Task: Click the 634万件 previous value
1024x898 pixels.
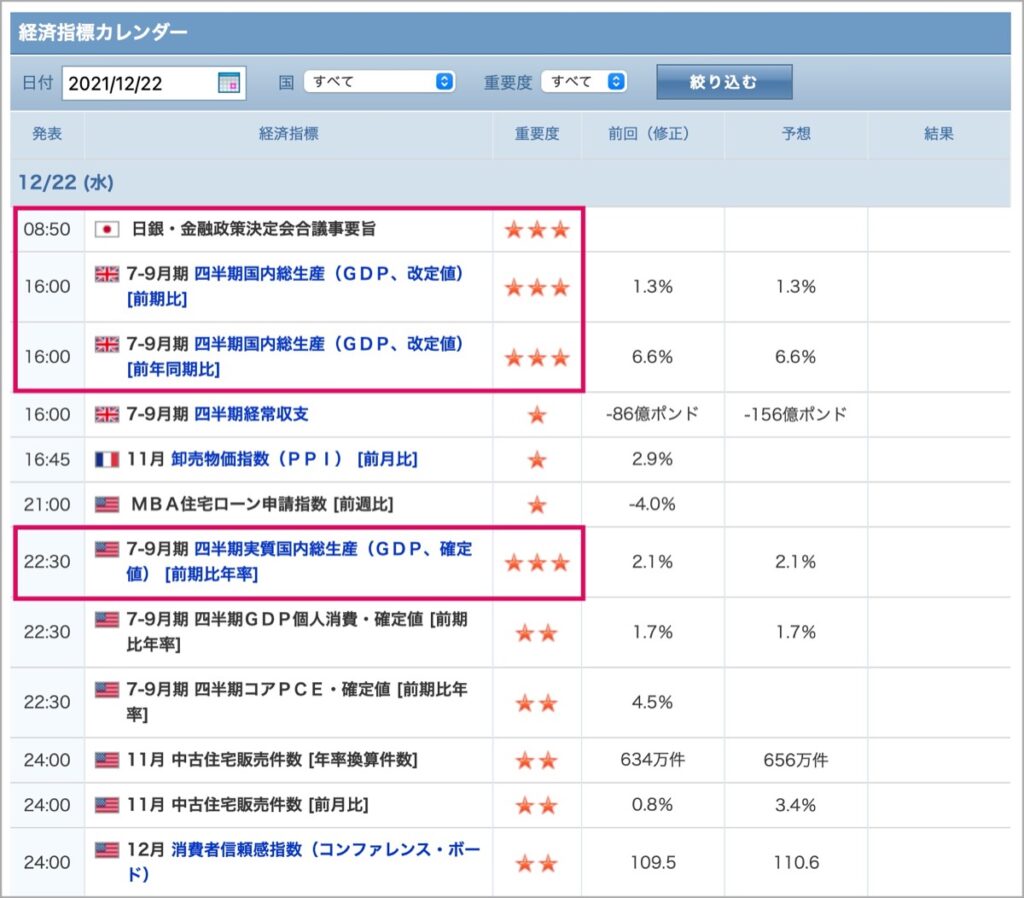Action: 652,760
